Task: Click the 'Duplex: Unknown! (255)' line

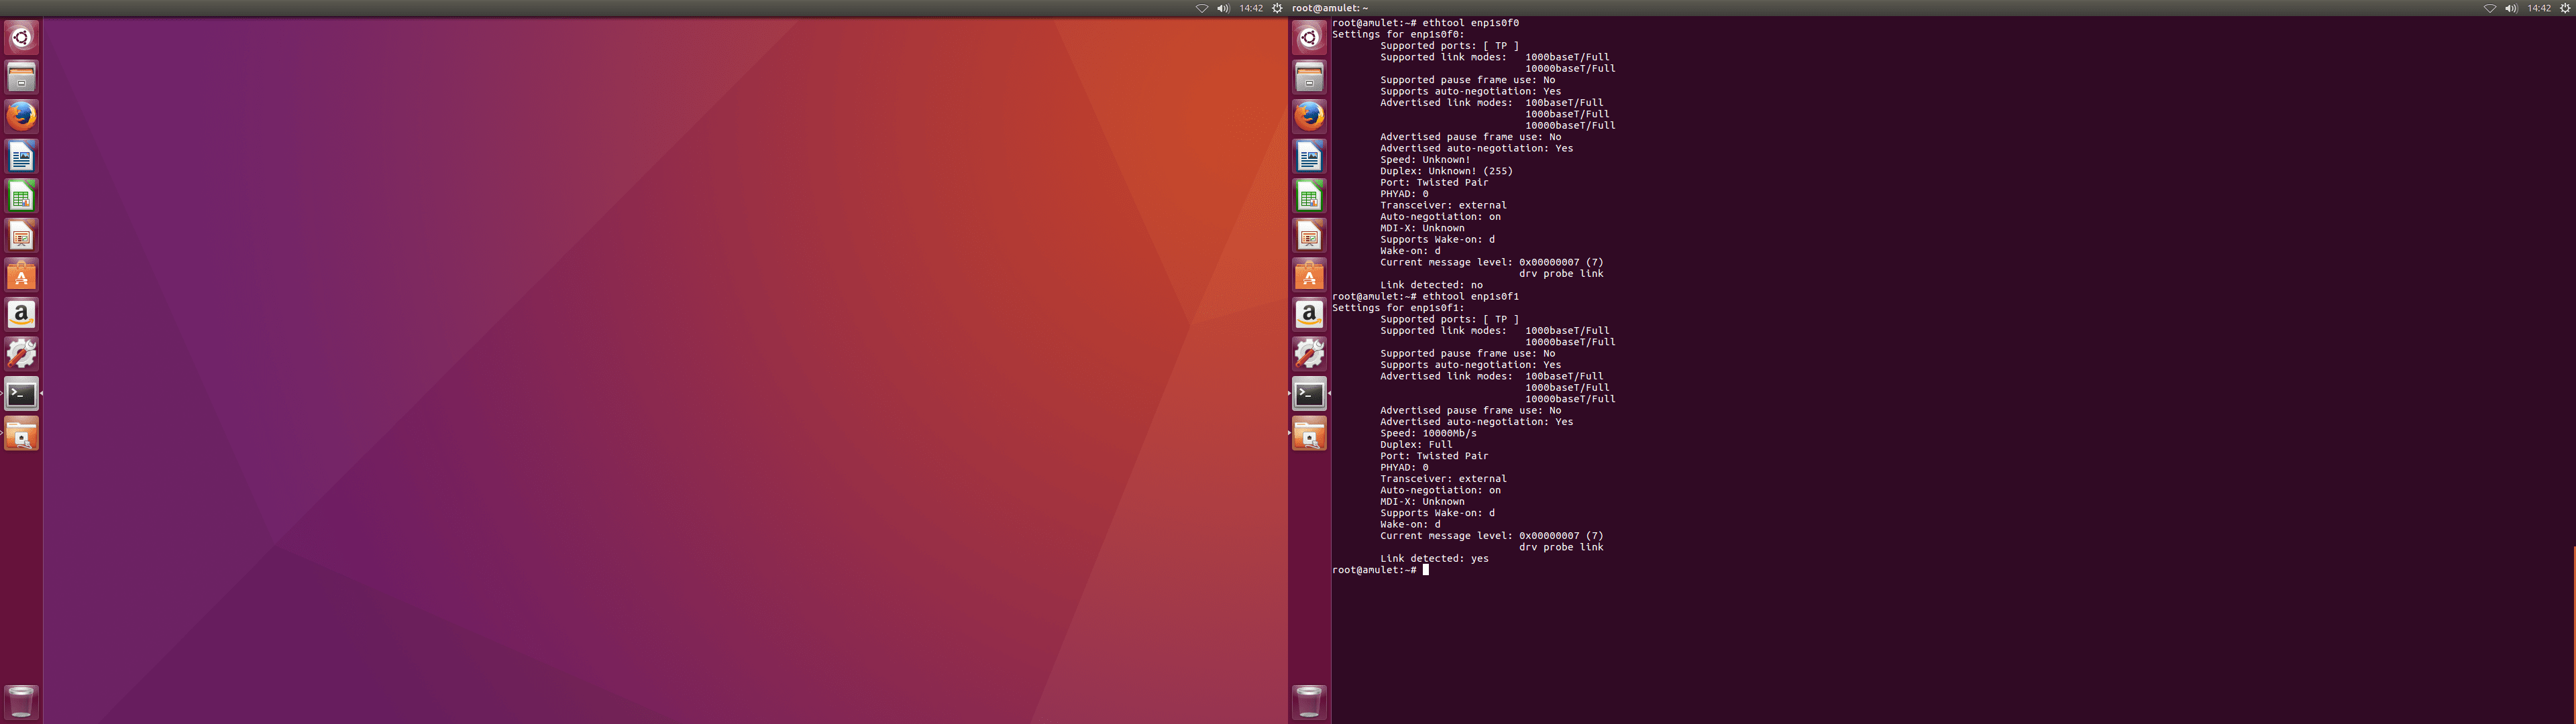Action: tap(1446, 171)
